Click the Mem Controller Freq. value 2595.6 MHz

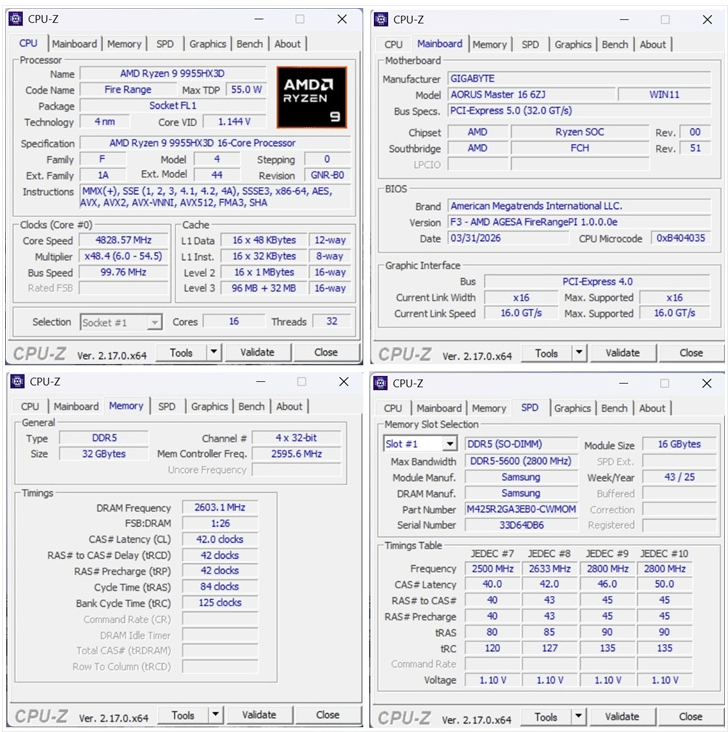[x=297, y=454]
